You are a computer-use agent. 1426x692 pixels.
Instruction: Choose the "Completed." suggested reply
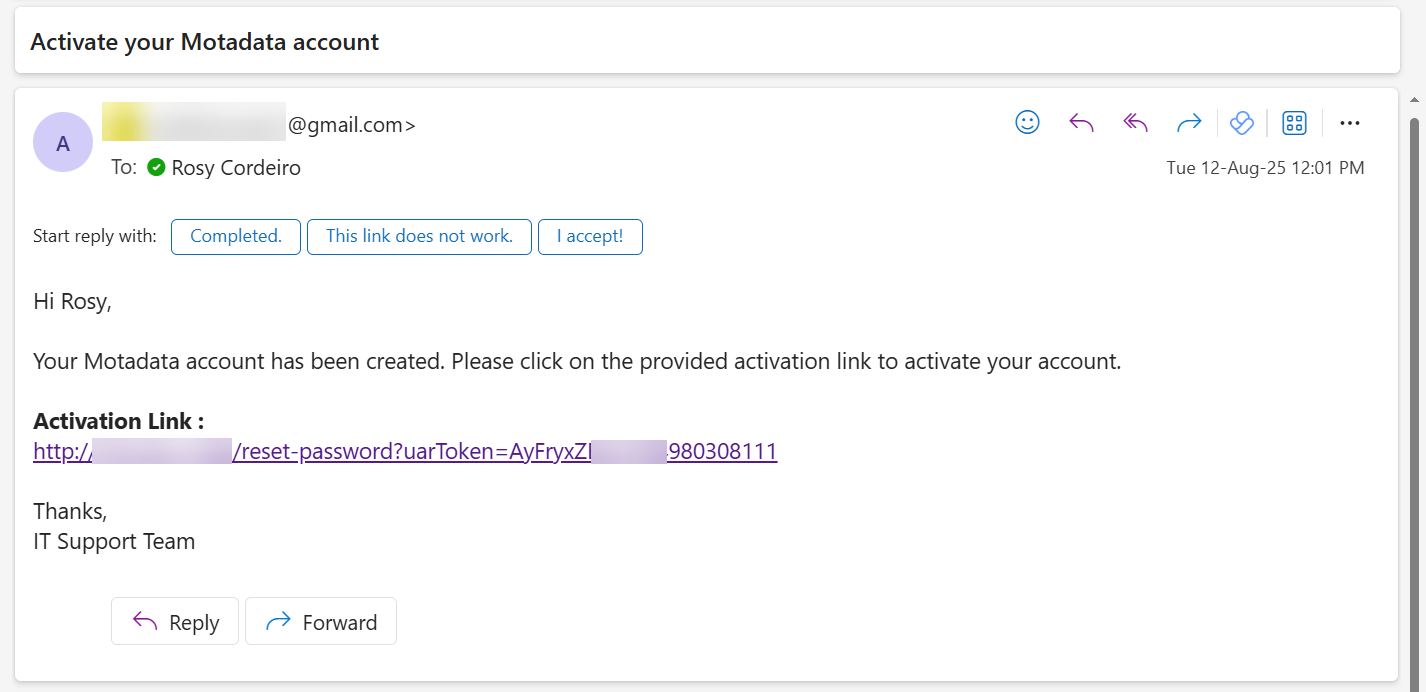(x=236, y=236)
